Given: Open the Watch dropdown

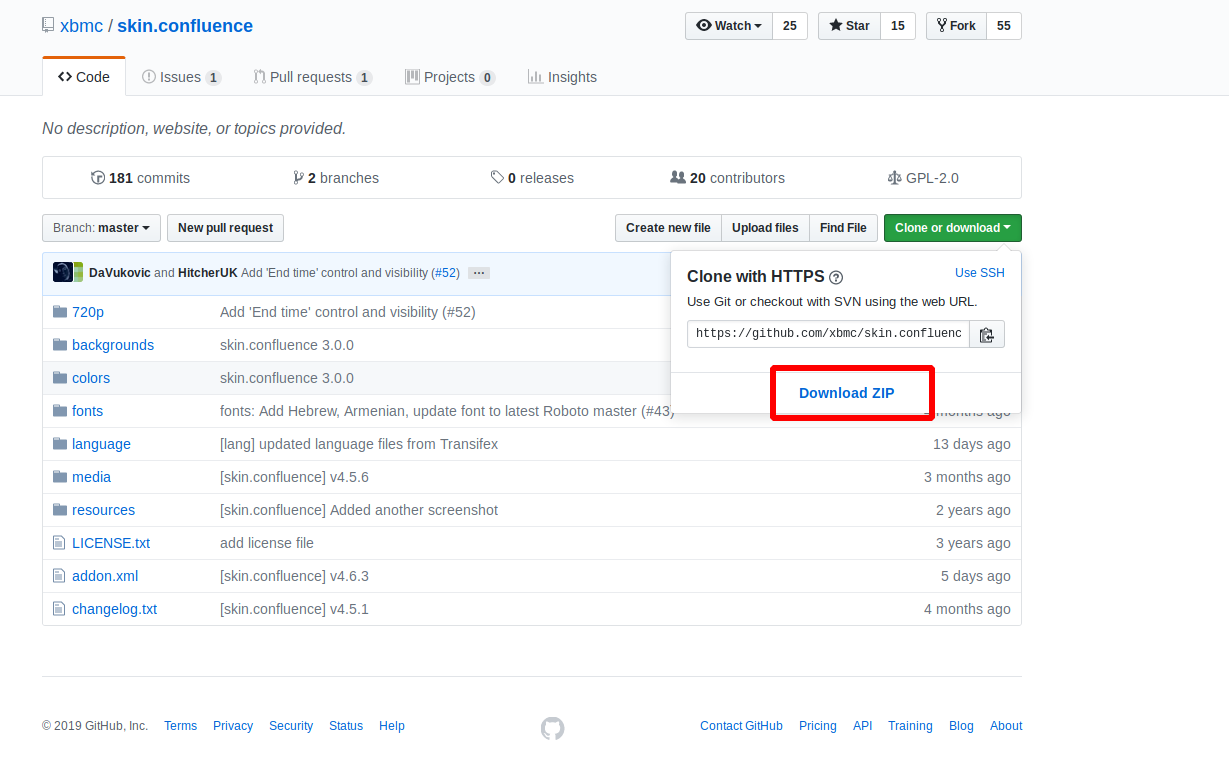Looking at the screenshot, I should 729,26.
